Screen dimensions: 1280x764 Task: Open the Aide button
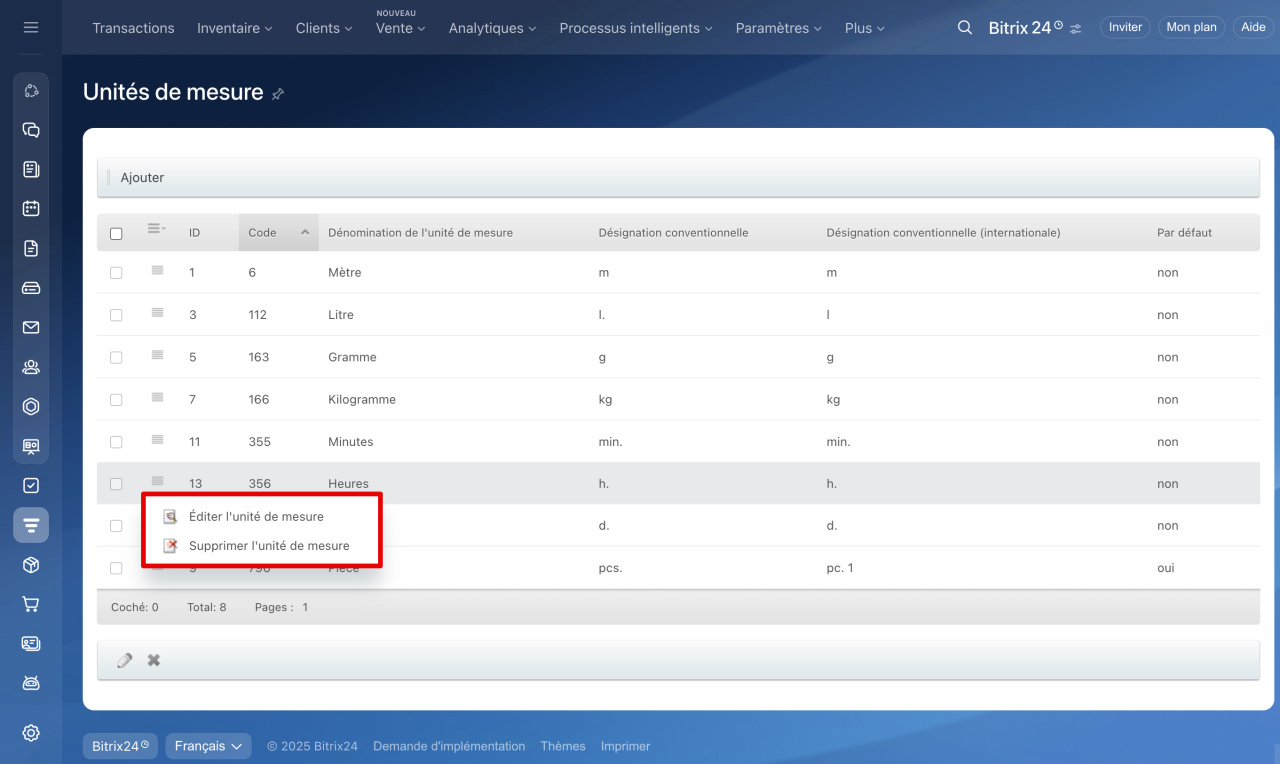(x=1253, y=27)
